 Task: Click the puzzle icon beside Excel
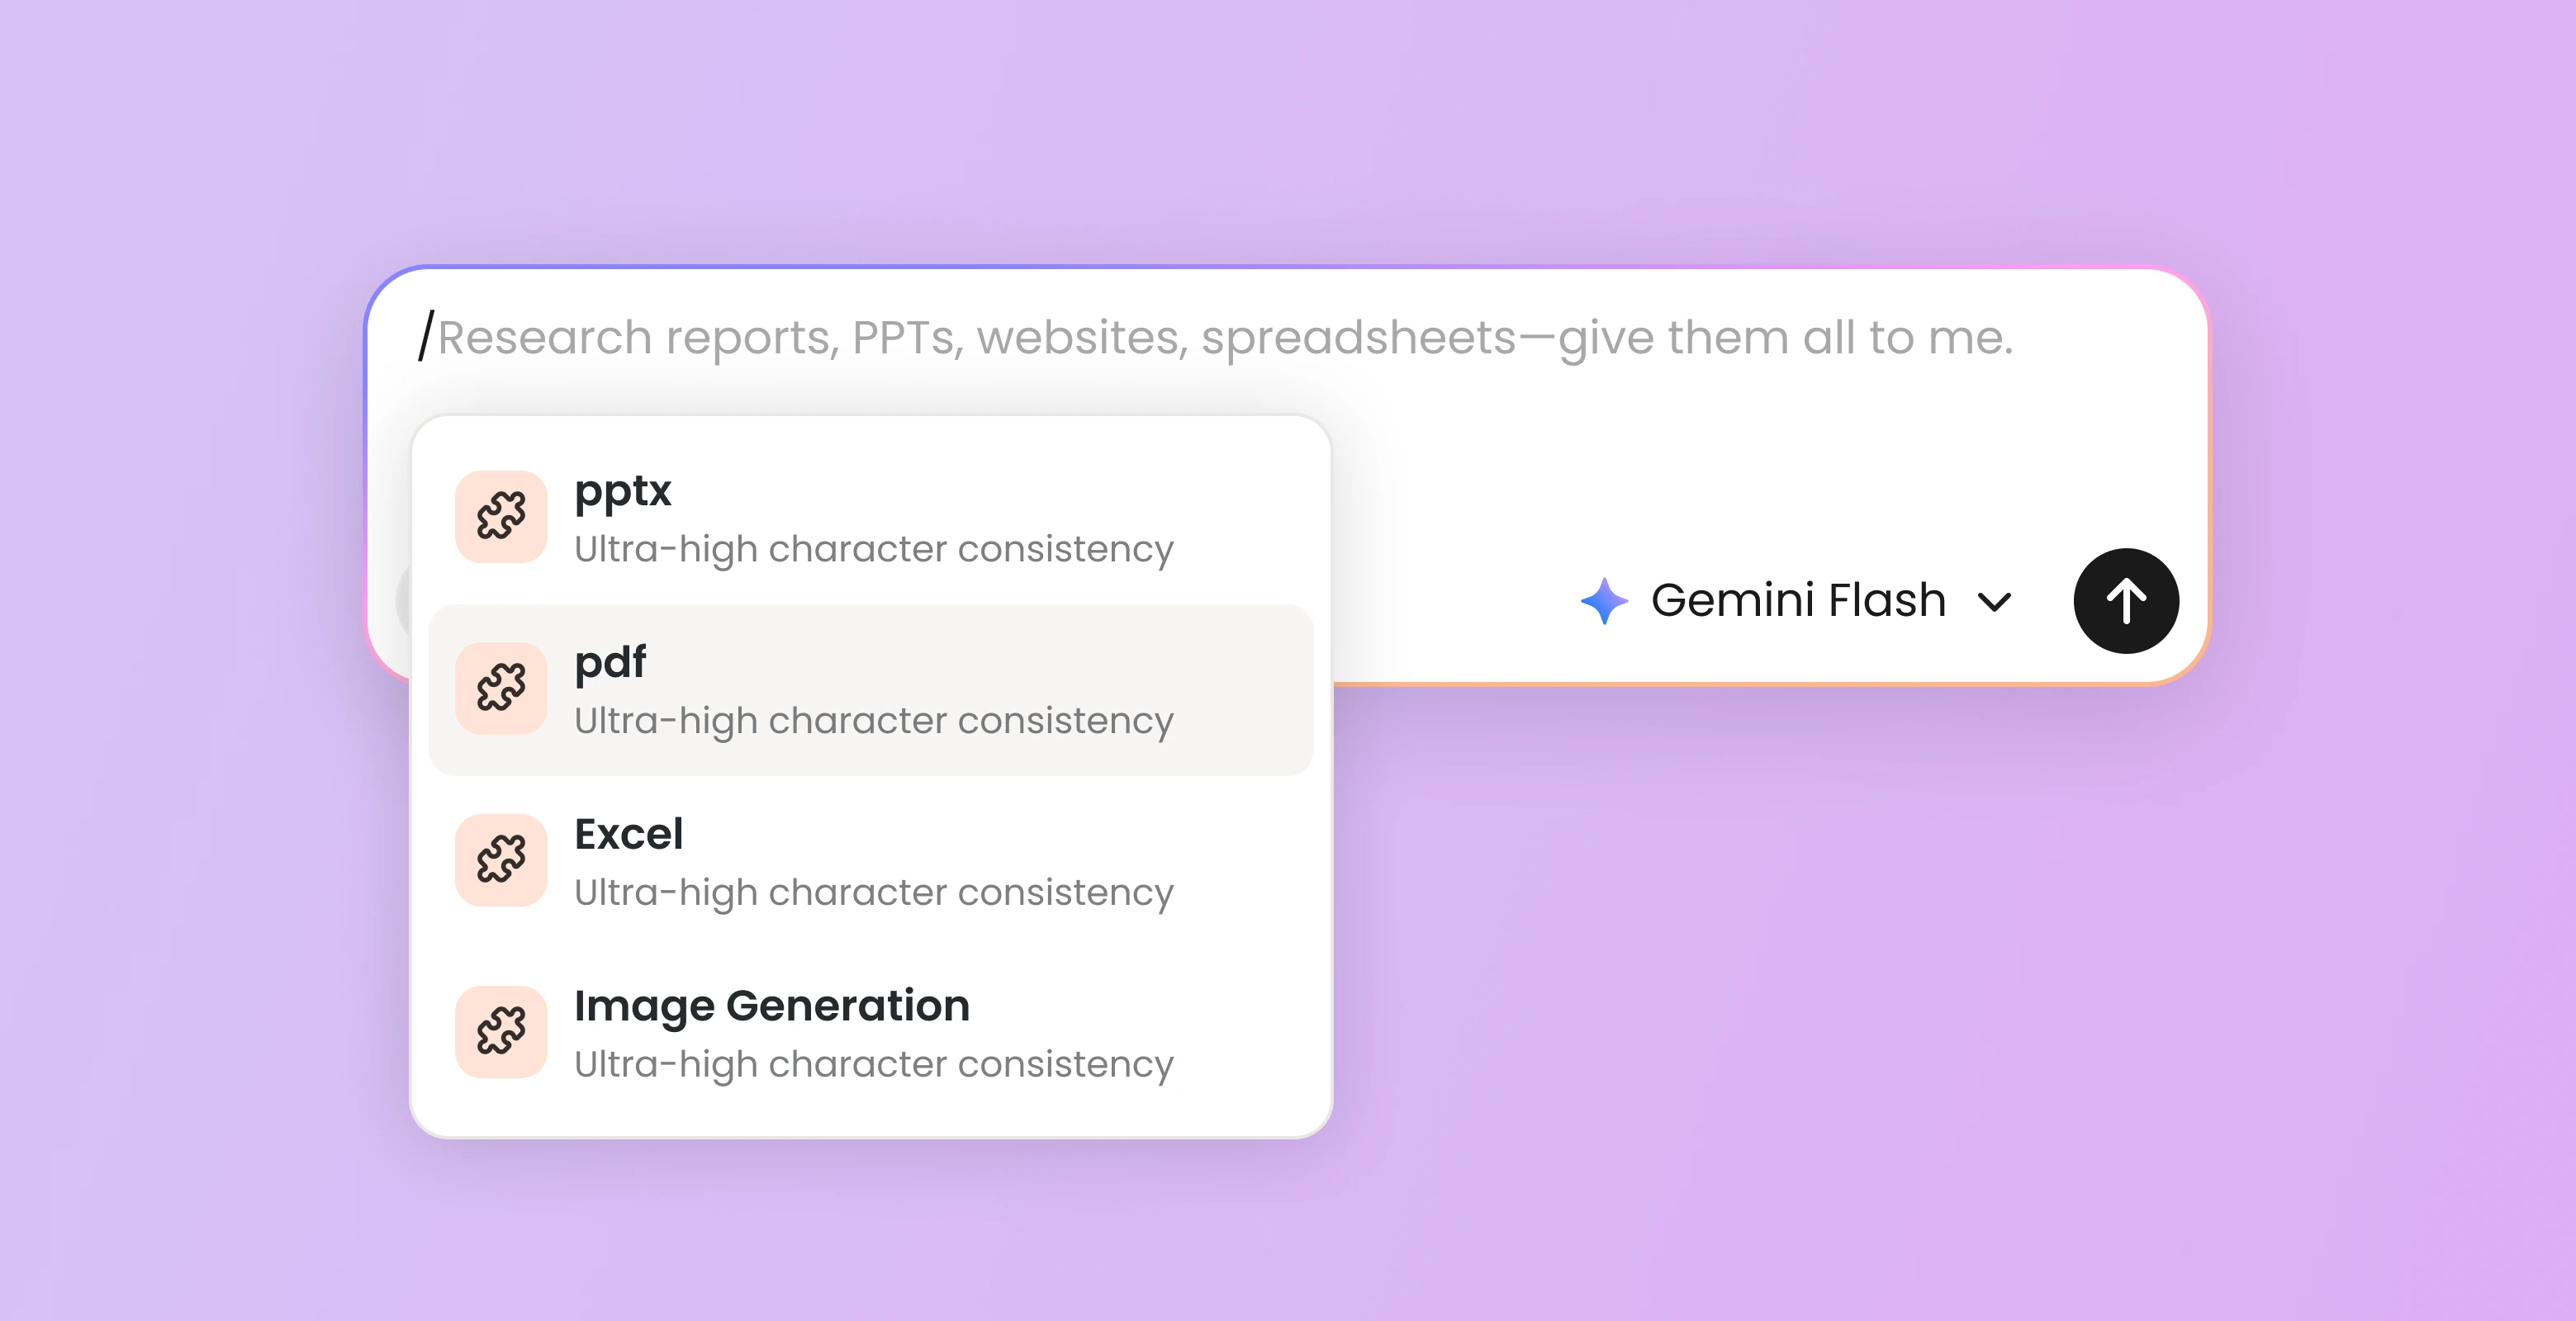pyautogui.click(x=501, y=860)
